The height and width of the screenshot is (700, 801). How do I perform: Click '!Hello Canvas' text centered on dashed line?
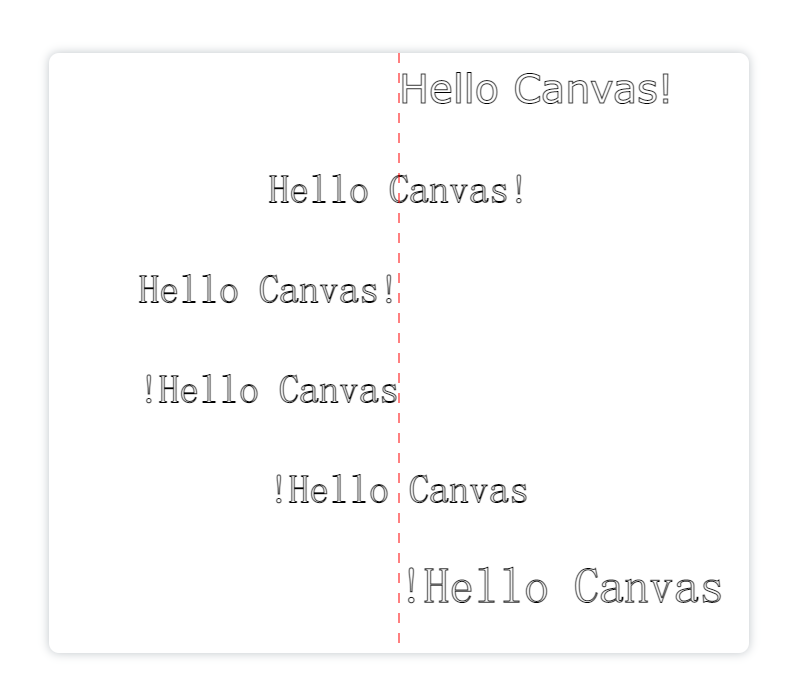pos(401,489)
